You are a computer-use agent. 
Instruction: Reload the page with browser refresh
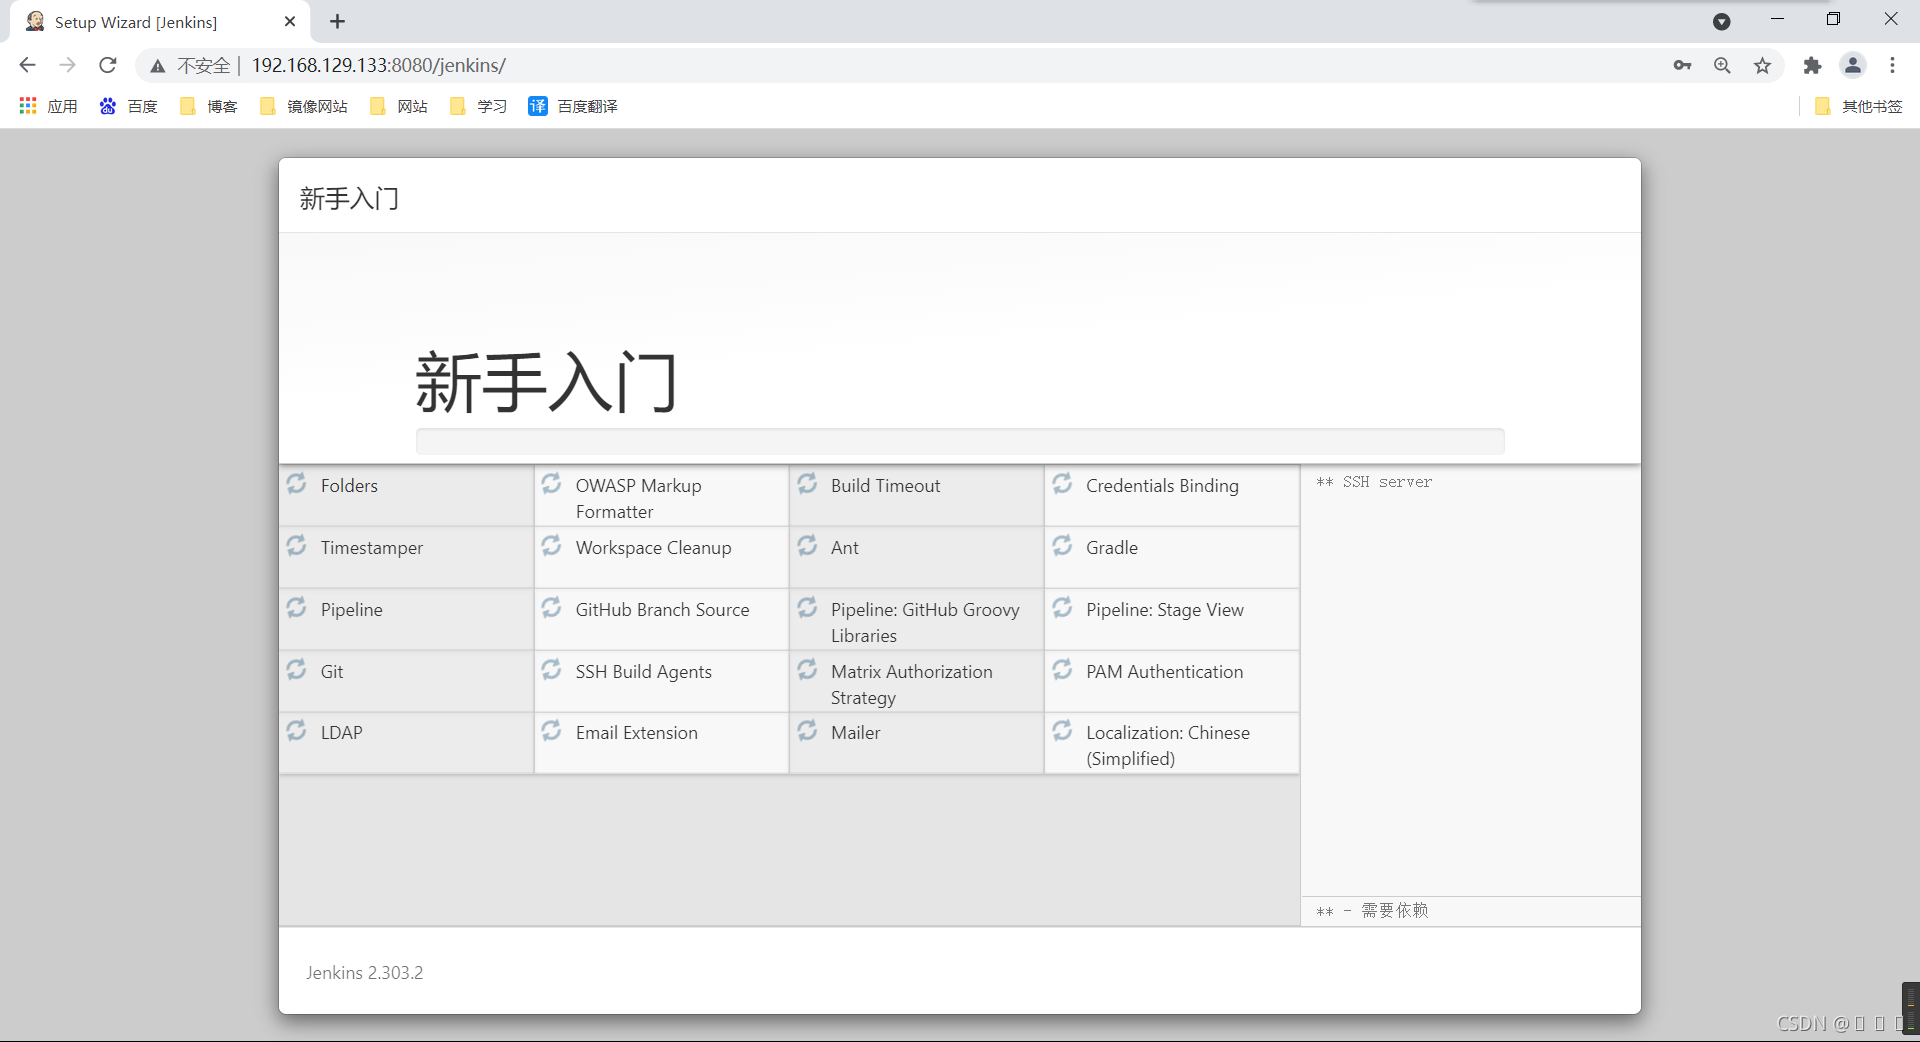tap(108, 65)
